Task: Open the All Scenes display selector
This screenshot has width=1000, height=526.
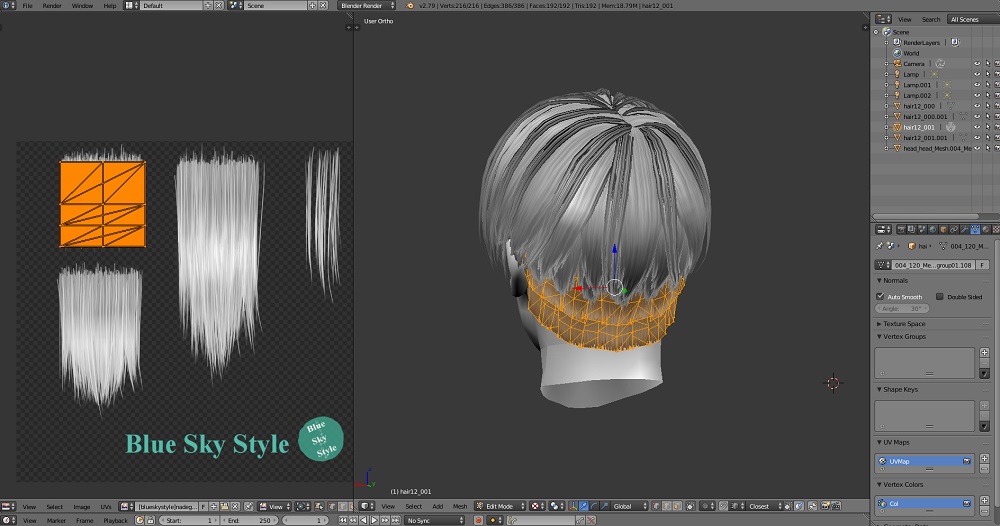Action: point(973,19)
